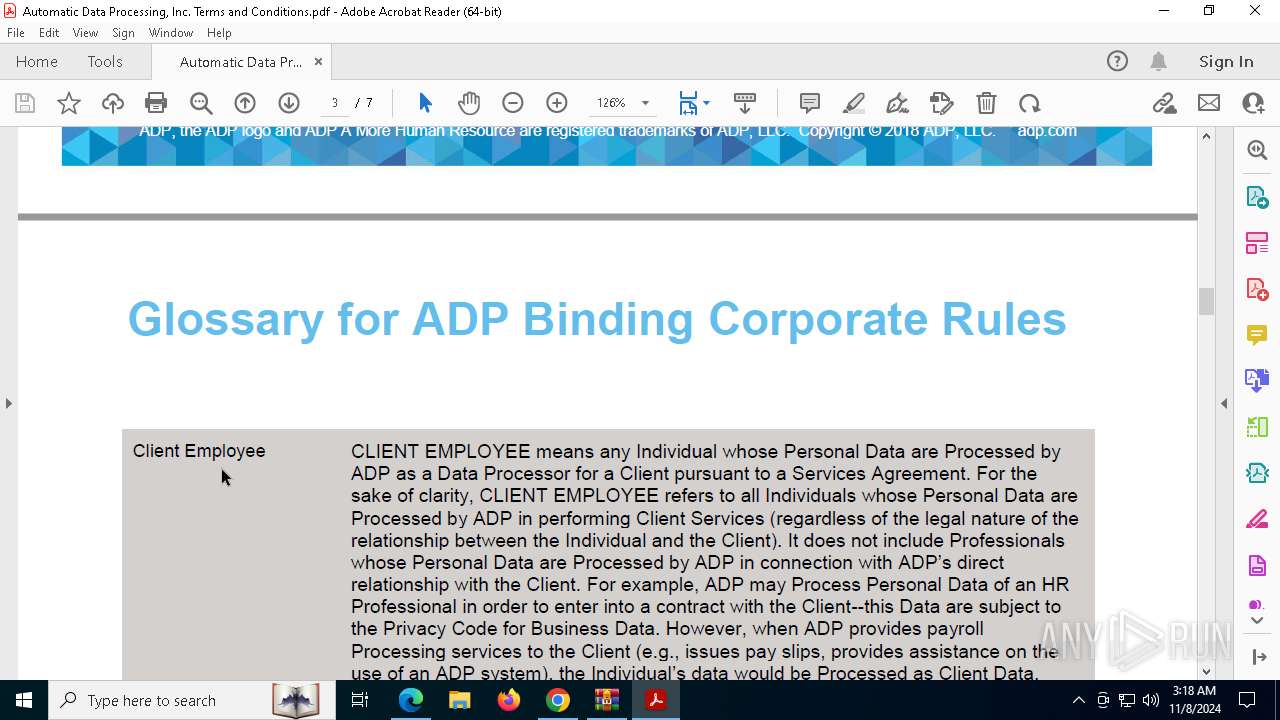1280x720 pixels.
Task: Open the Sign menu
Action: pyautogui.click(x=123, y=33)
